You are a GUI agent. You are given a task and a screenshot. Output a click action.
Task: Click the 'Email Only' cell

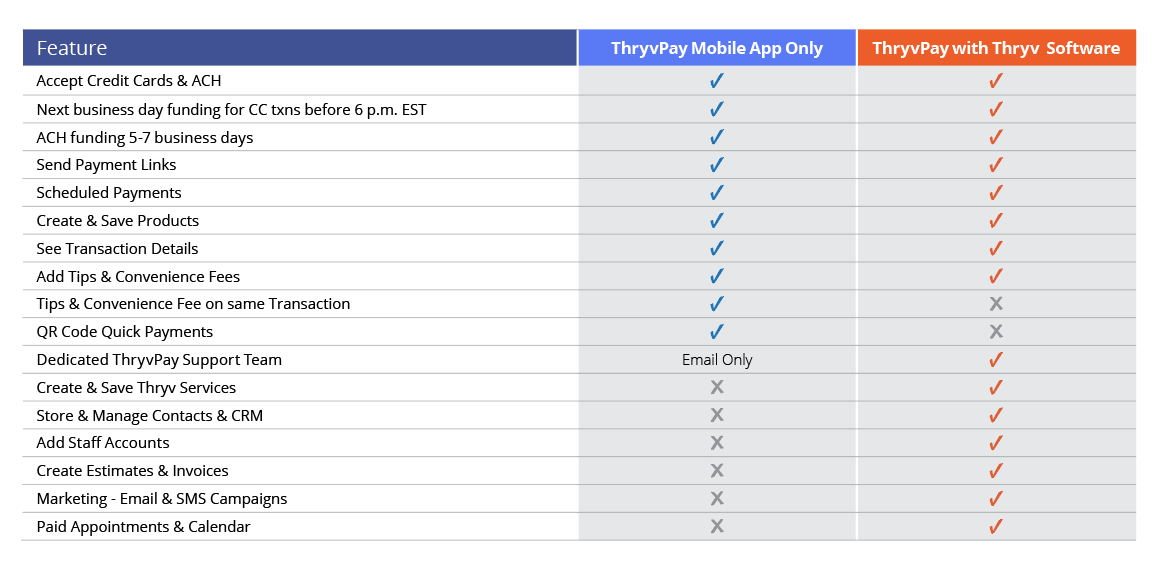717,360
